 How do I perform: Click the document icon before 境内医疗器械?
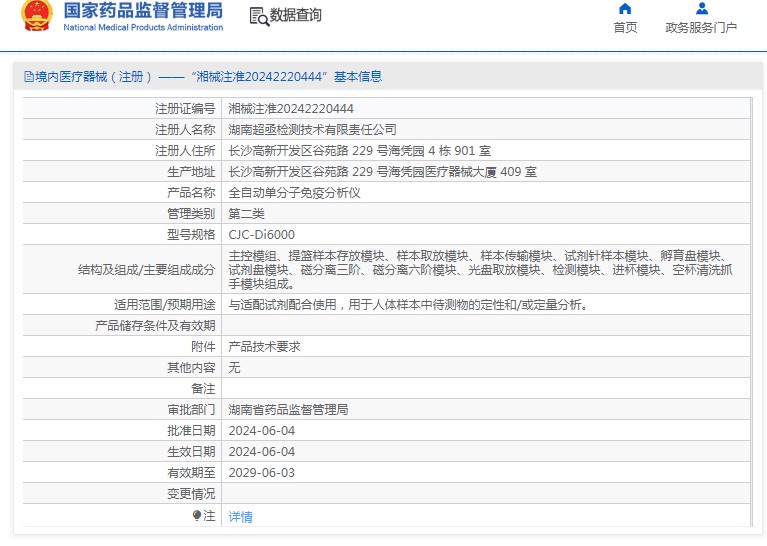[x=29, y=76]
